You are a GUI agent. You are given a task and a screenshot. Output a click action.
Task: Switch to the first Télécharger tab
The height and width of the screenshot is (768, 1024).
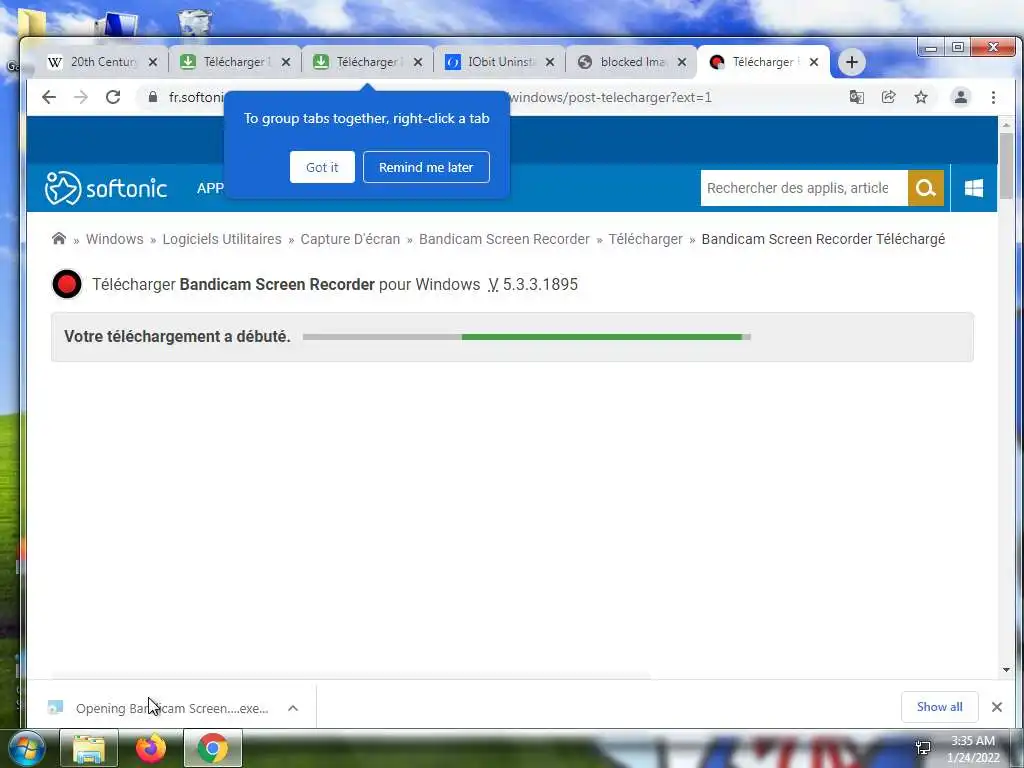click(x=236, y=62)
